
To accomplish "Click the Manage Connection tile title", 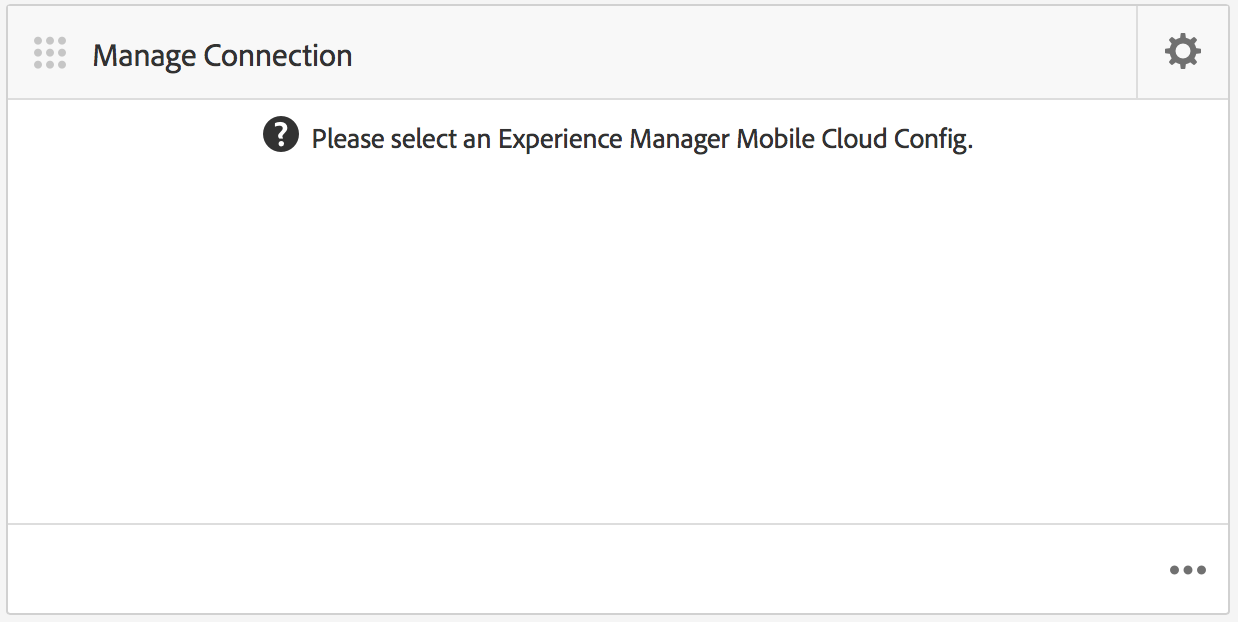I will tap(222, 55).
